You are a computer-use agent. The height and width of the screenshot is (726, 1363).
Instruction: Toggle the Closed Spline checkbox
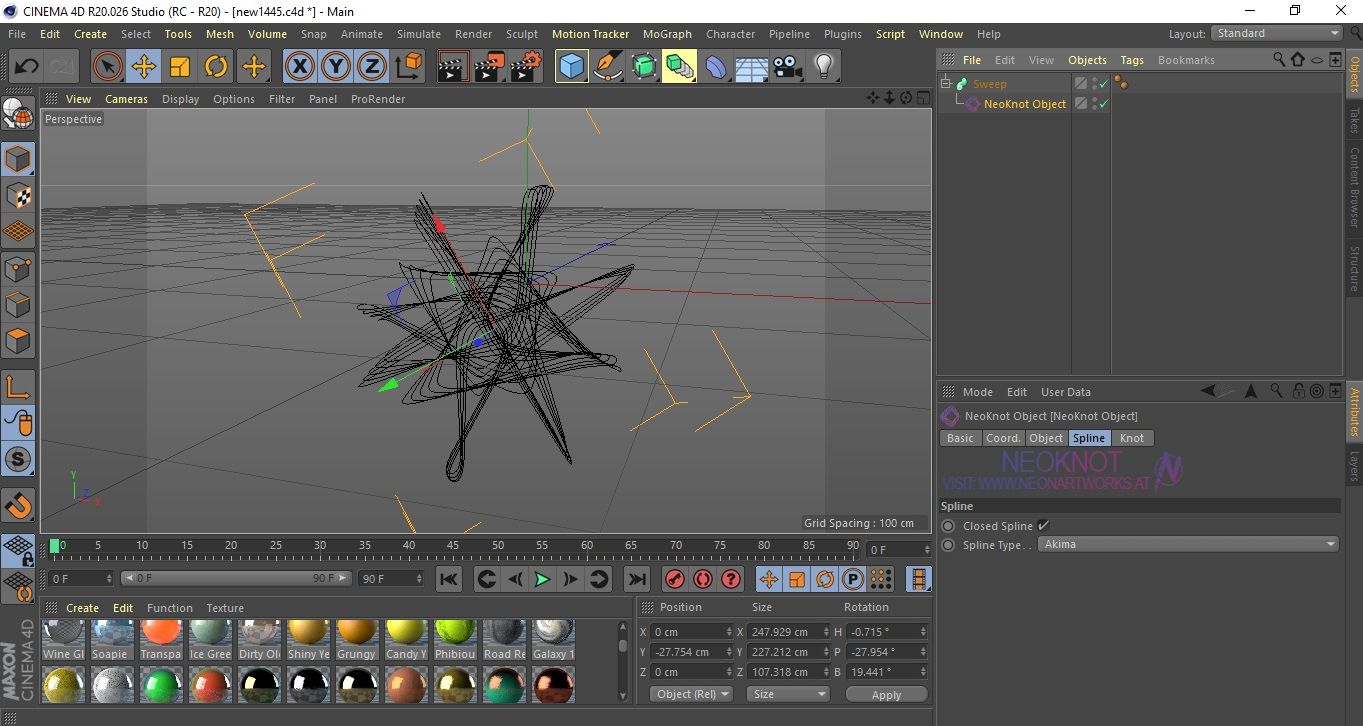click(1043, 526)
